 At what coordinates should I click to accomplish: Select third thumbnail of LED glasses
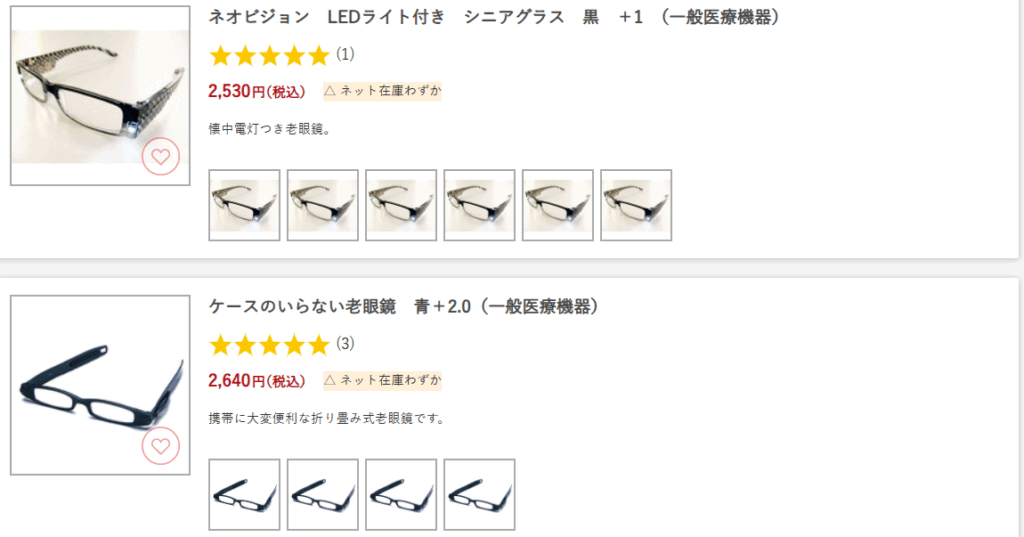click(401, 205)
